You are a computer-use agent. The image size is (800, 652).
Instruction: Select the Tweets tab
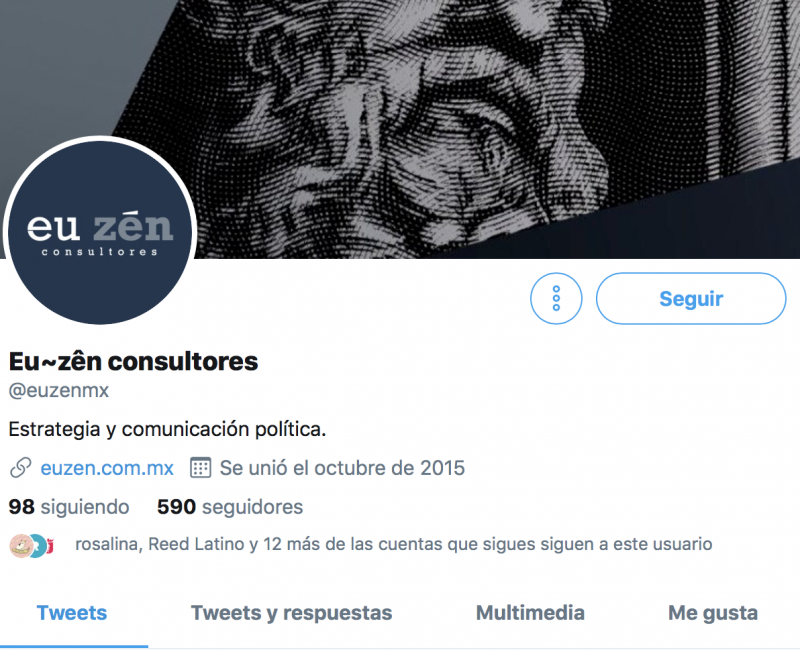(x=72, y=613)
